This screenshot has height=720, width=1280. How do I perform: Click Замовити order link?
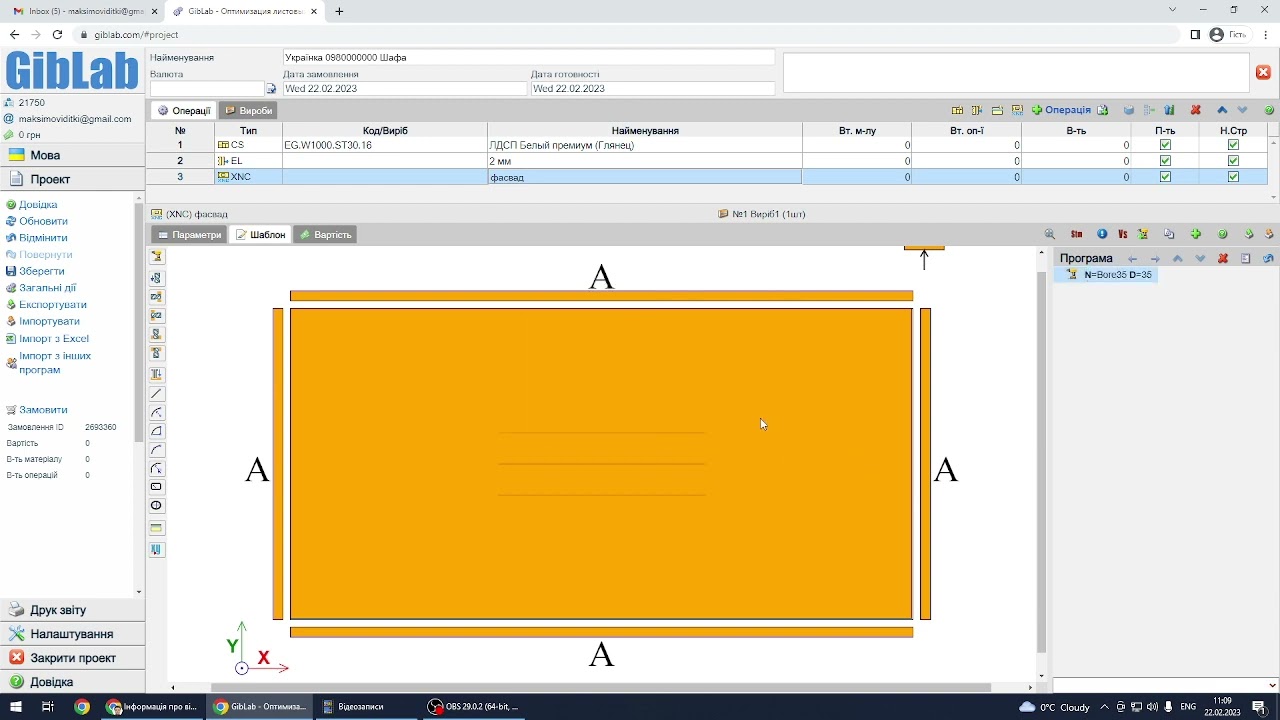tap(43, 410)
